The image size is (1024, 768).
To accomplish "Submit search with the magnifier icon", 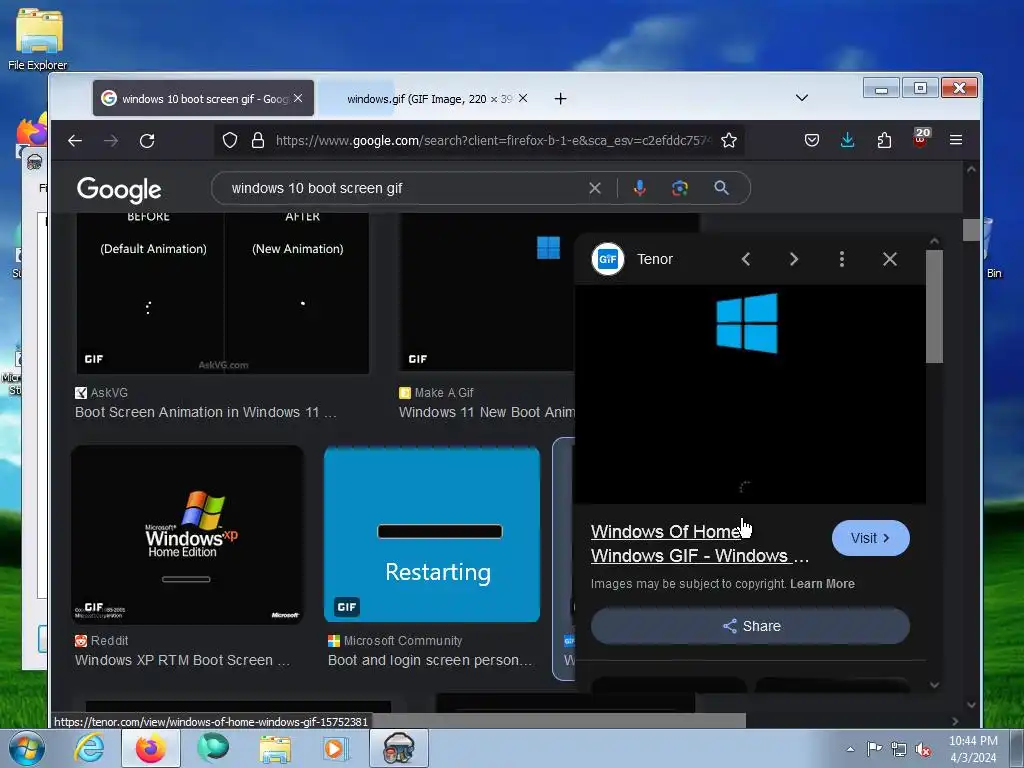I will tap(722, 188).
